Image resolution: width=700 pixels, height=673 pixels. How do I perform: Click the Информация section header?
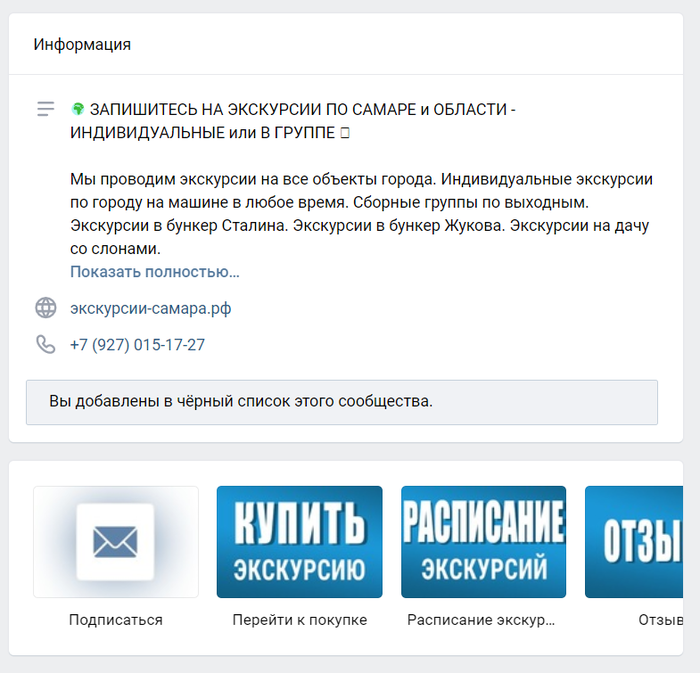pyautogui.click(x=82, y=45)
